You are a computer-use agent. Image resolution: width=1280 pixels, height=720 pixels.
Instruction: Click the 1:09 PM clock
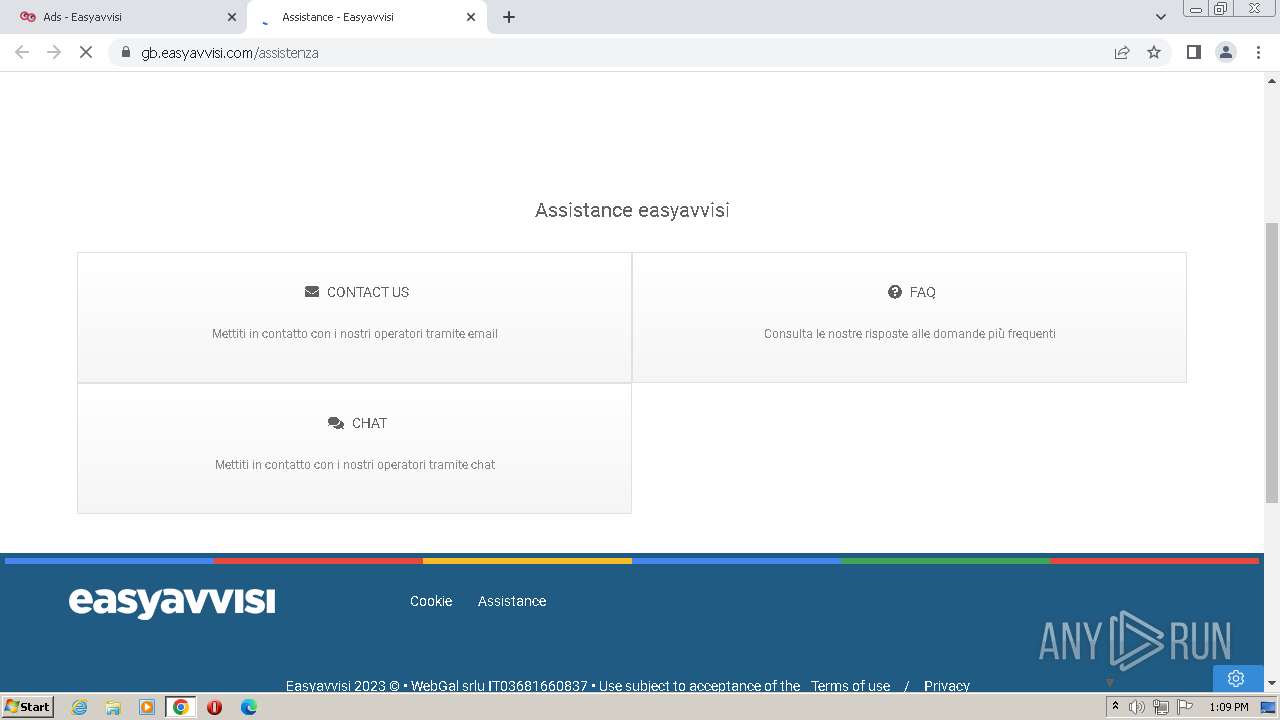(x=1228, y=707)
